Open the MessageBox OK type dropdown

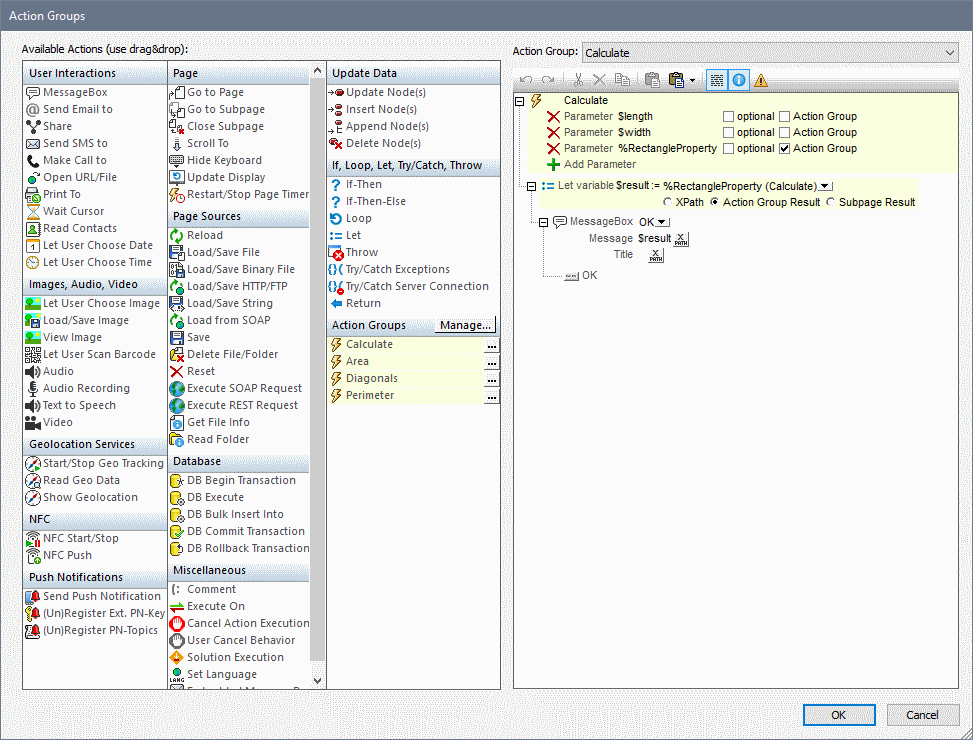pyautogui.click(x=662, y=222)
